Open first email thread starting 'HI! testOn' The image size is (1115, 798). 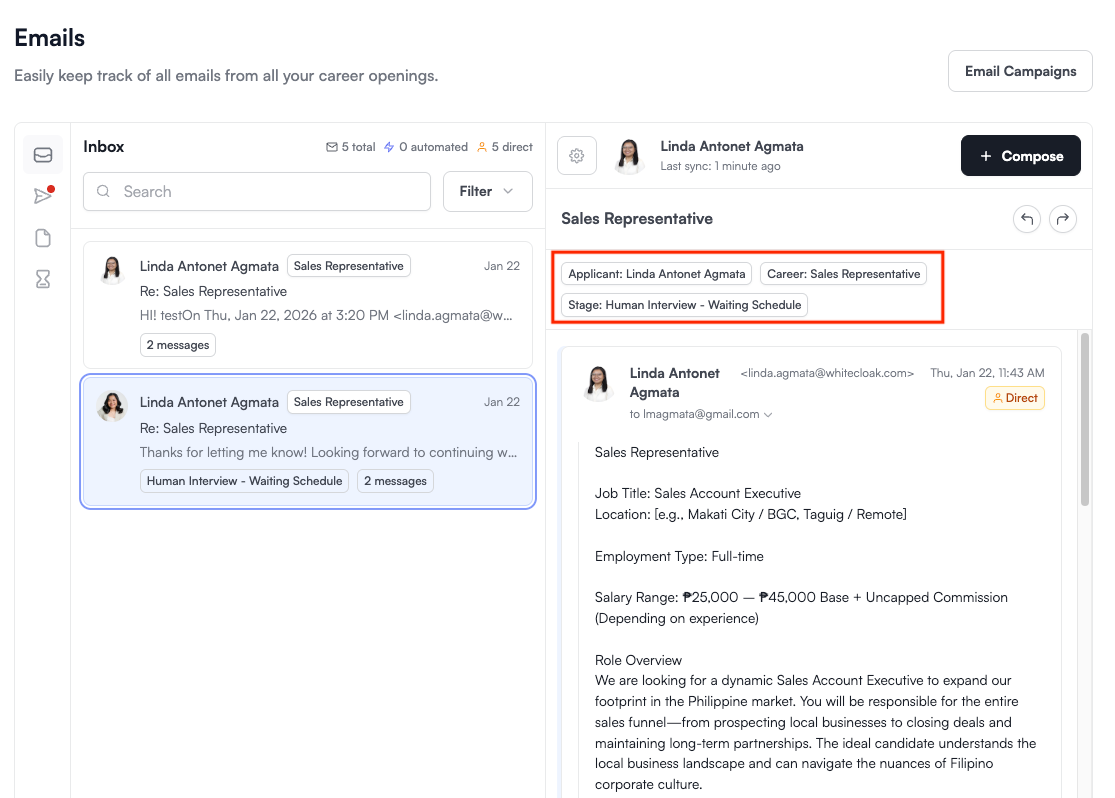click(308, 304)
